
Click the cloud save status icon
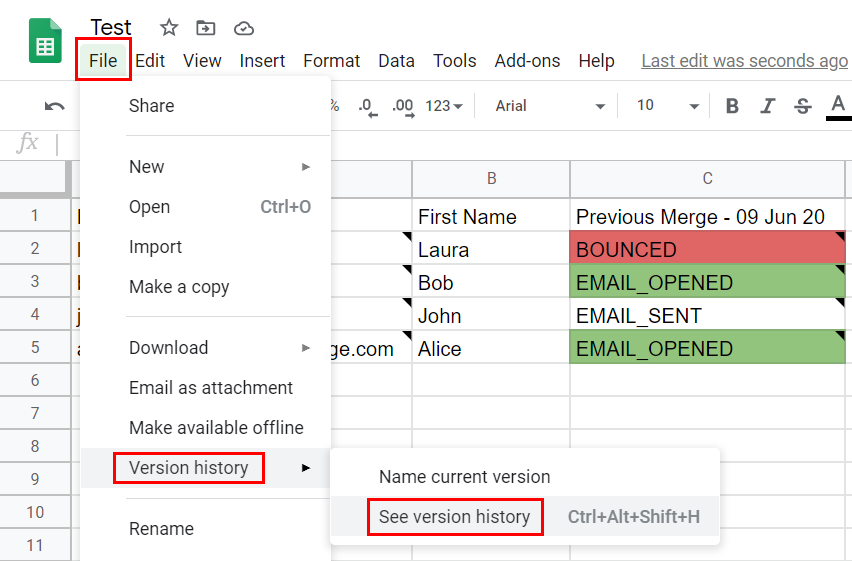pyautogui.click(x=243, y=28)
